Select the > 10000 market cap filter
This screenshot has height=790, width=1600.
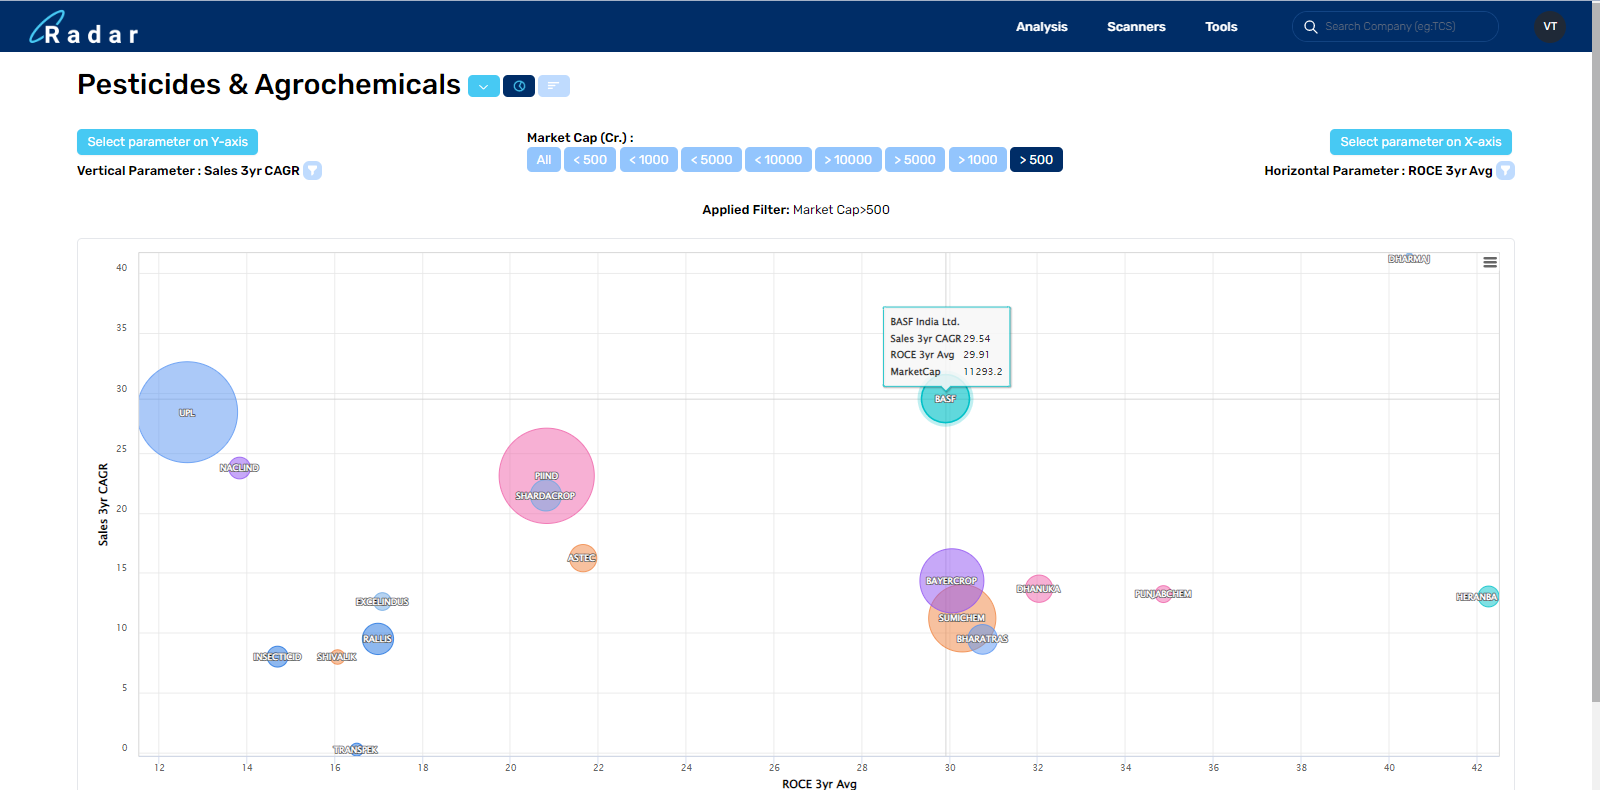point(848,160)
